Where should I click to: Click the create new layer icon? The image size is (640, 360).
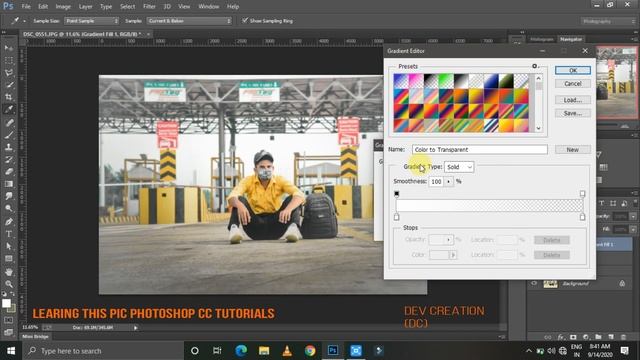611,337
